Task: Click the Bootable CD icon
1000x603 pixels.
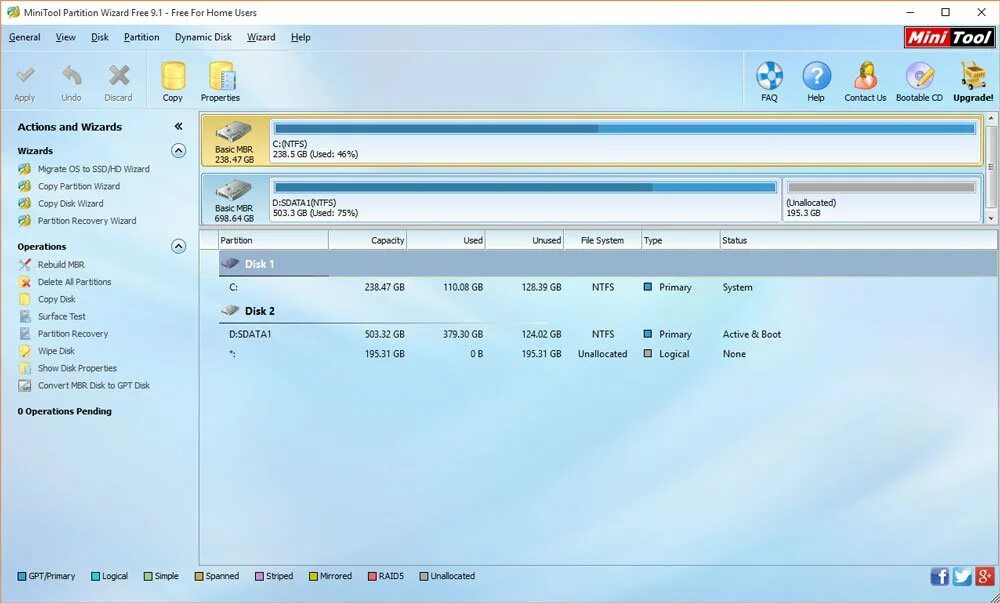Action: point(919,76)
